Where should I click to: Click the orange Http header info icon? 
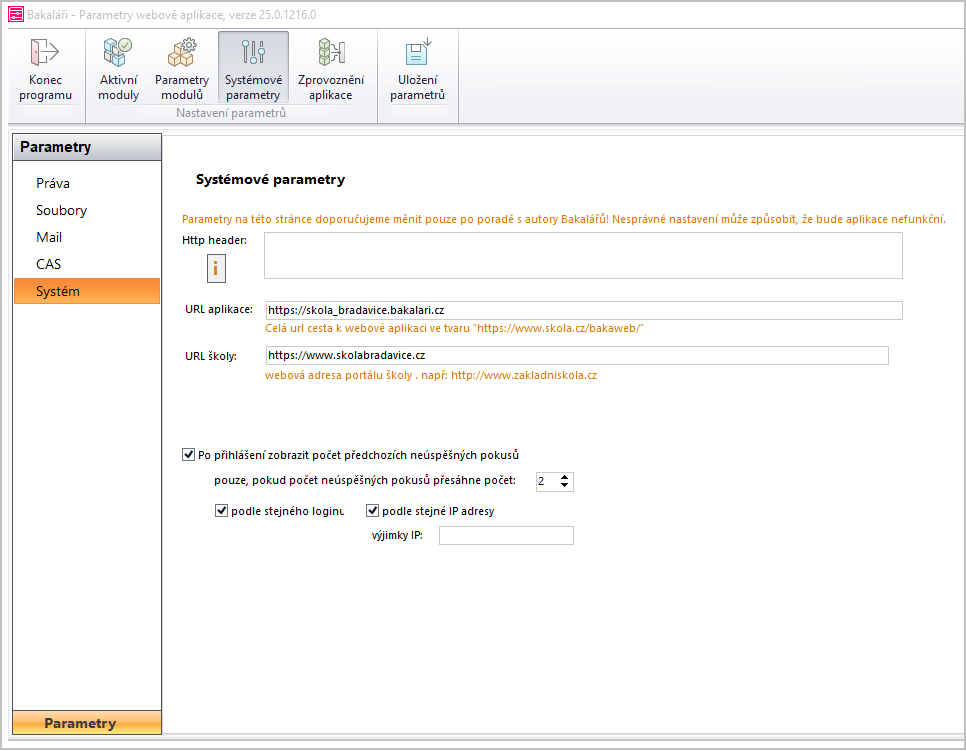click(x=215, y=268)
